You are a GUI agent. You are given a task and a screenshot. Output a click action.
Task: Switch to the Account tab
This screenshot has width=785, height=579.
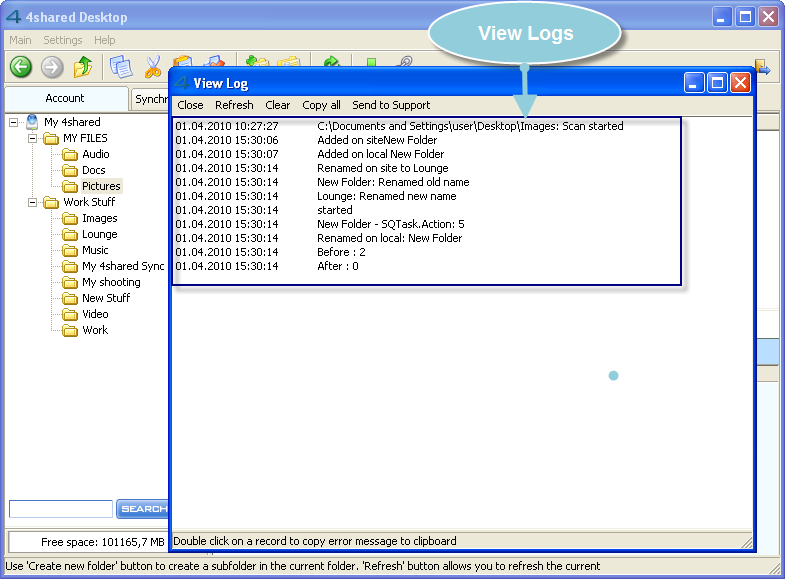pos(65,98)
